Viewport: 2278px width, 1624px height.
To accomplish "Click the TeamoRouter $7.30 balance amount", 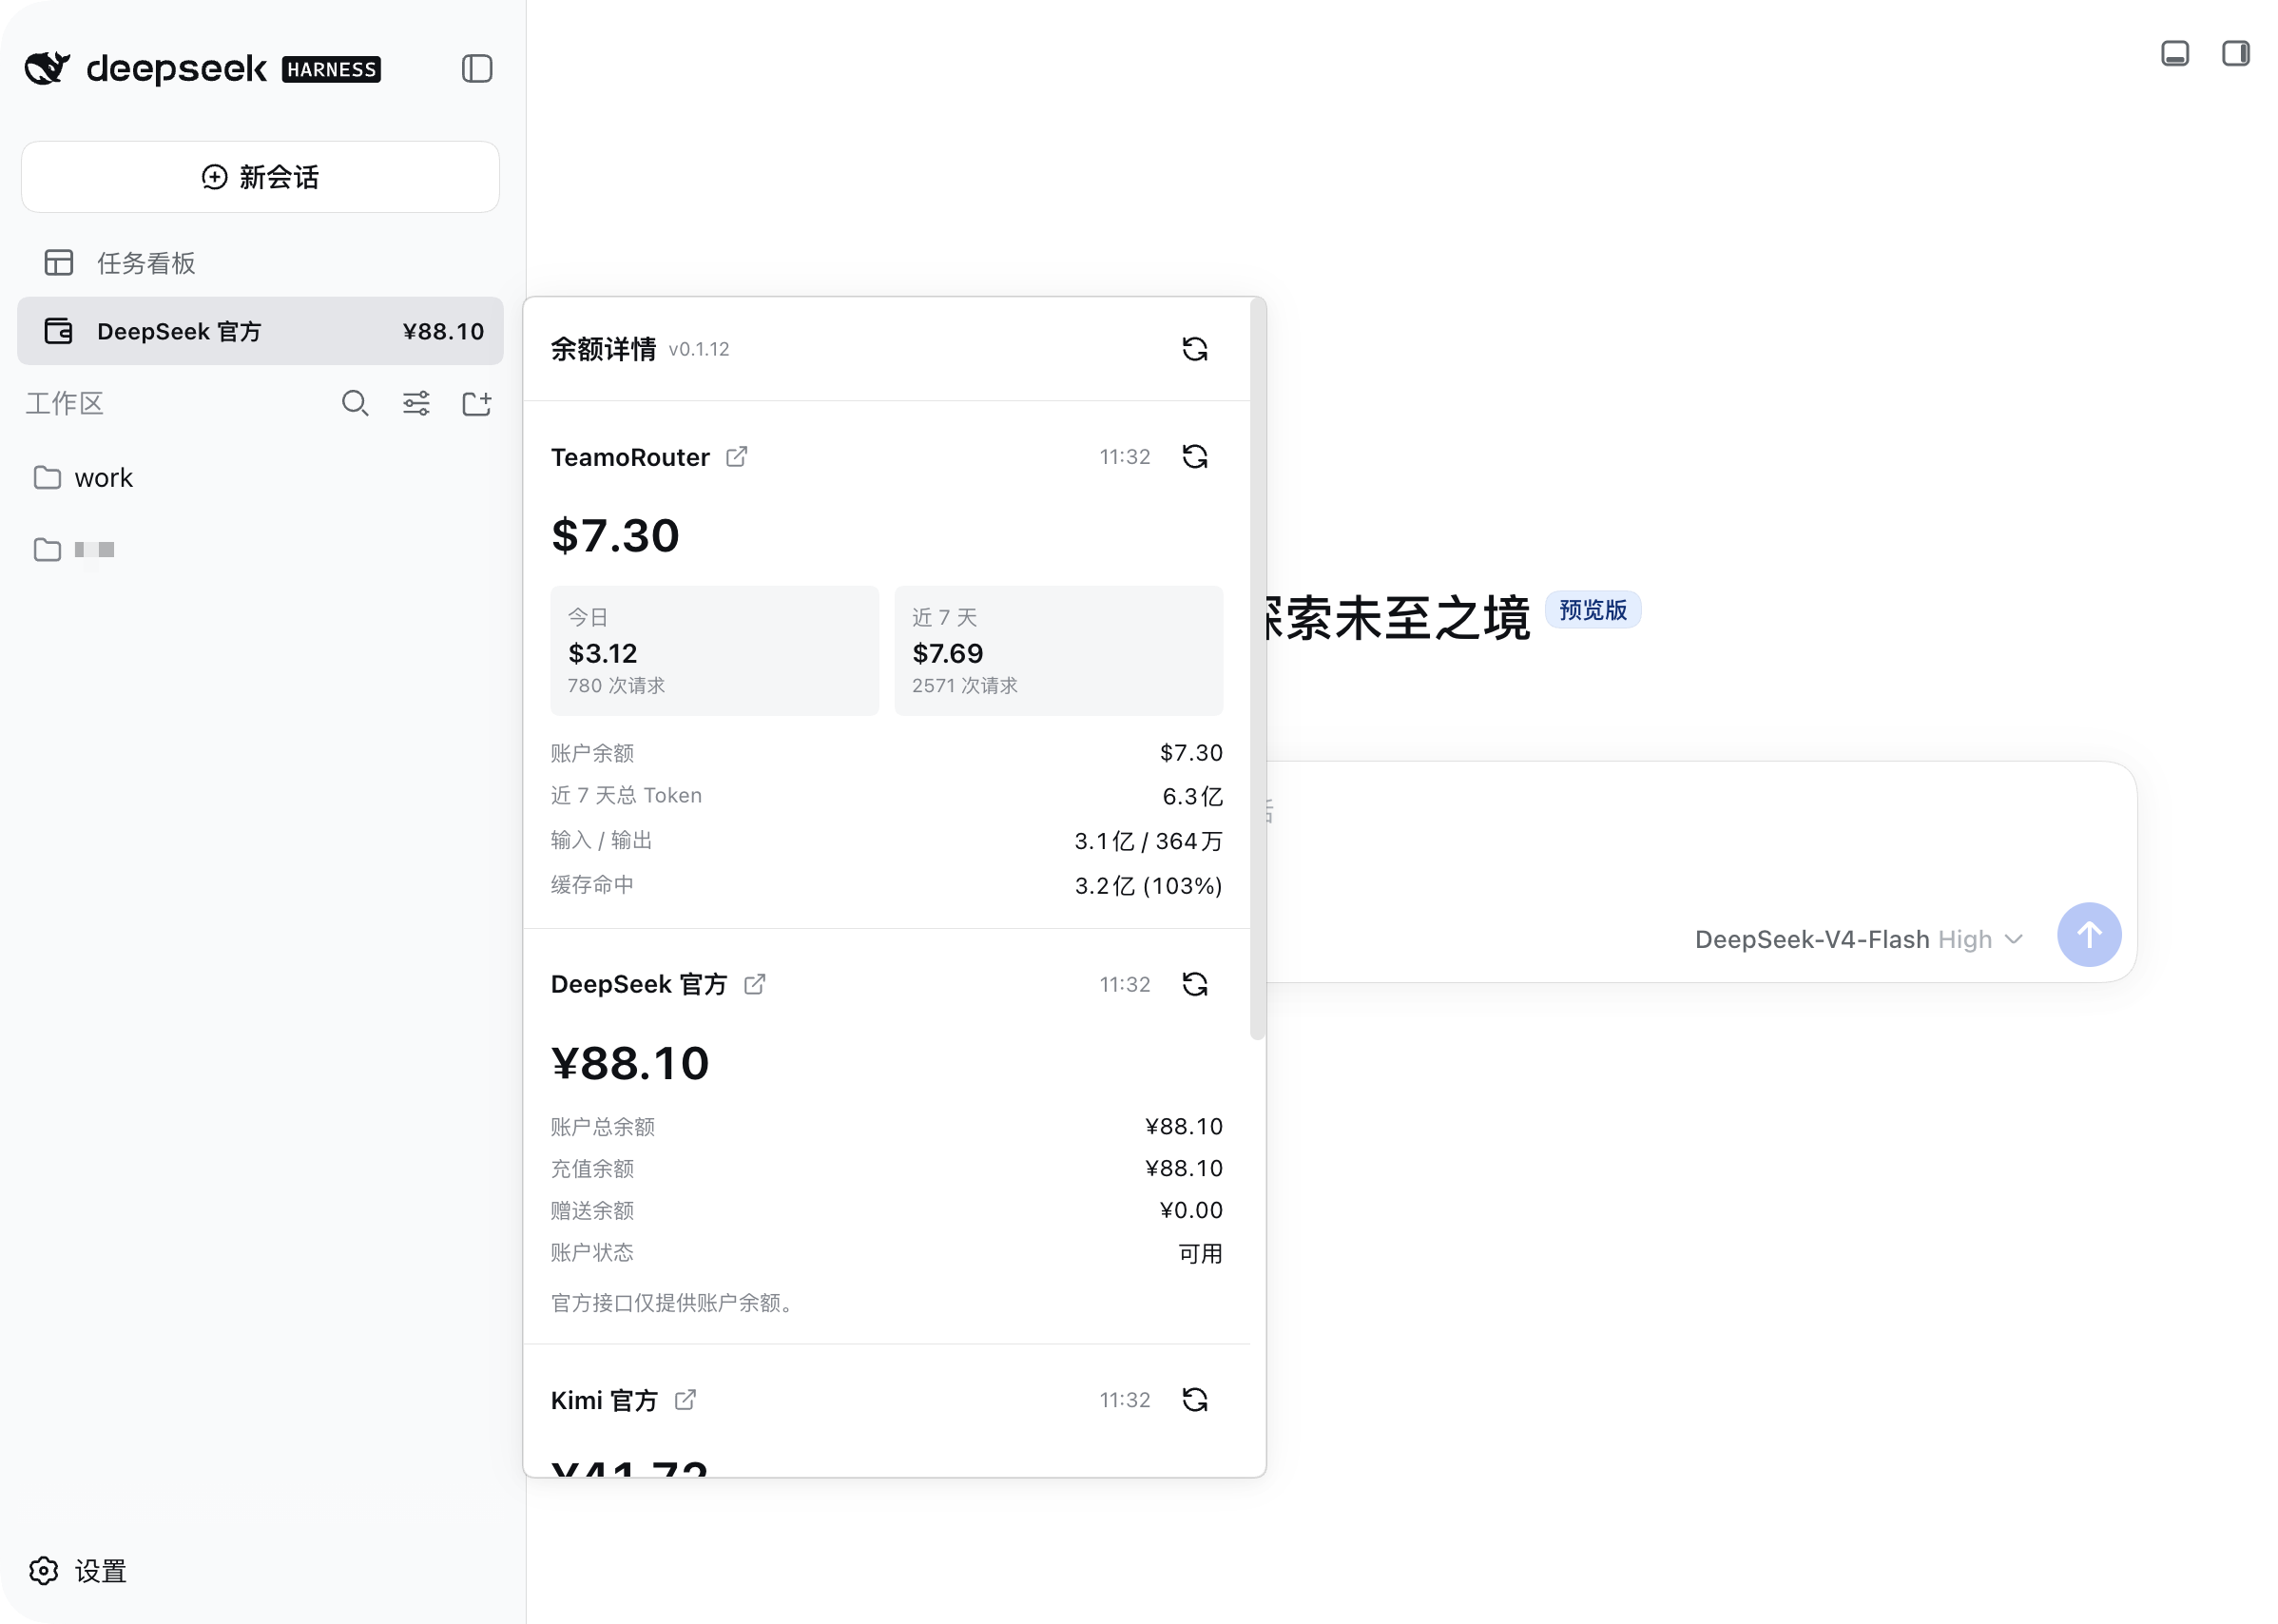I will click(x=615, y=536).
